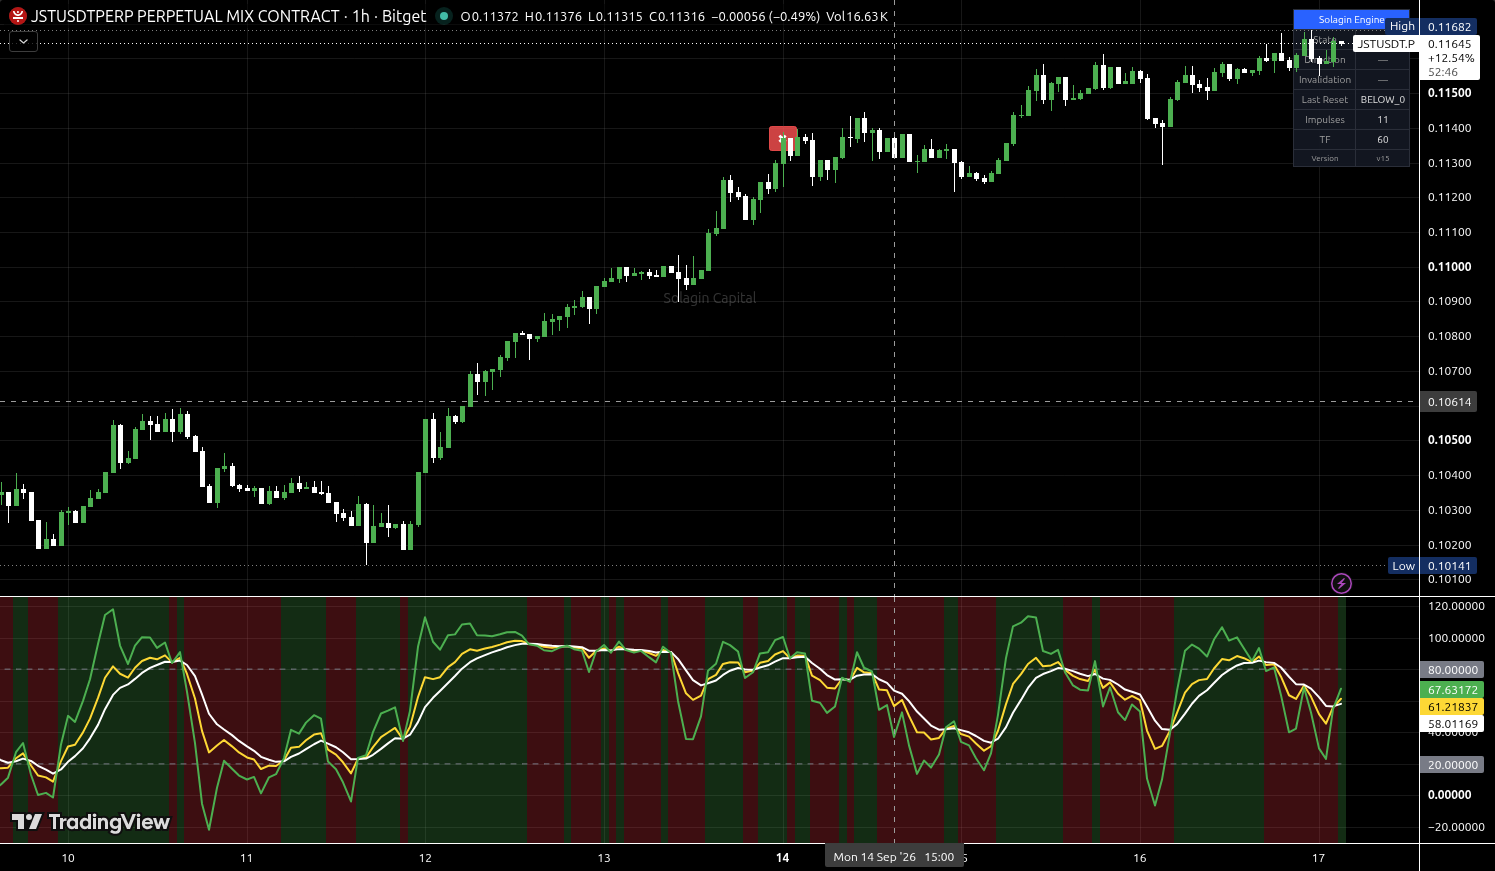Click the white indicator value 58.01169
This screenshot has width=1495, height=871.
(1452, 724)
